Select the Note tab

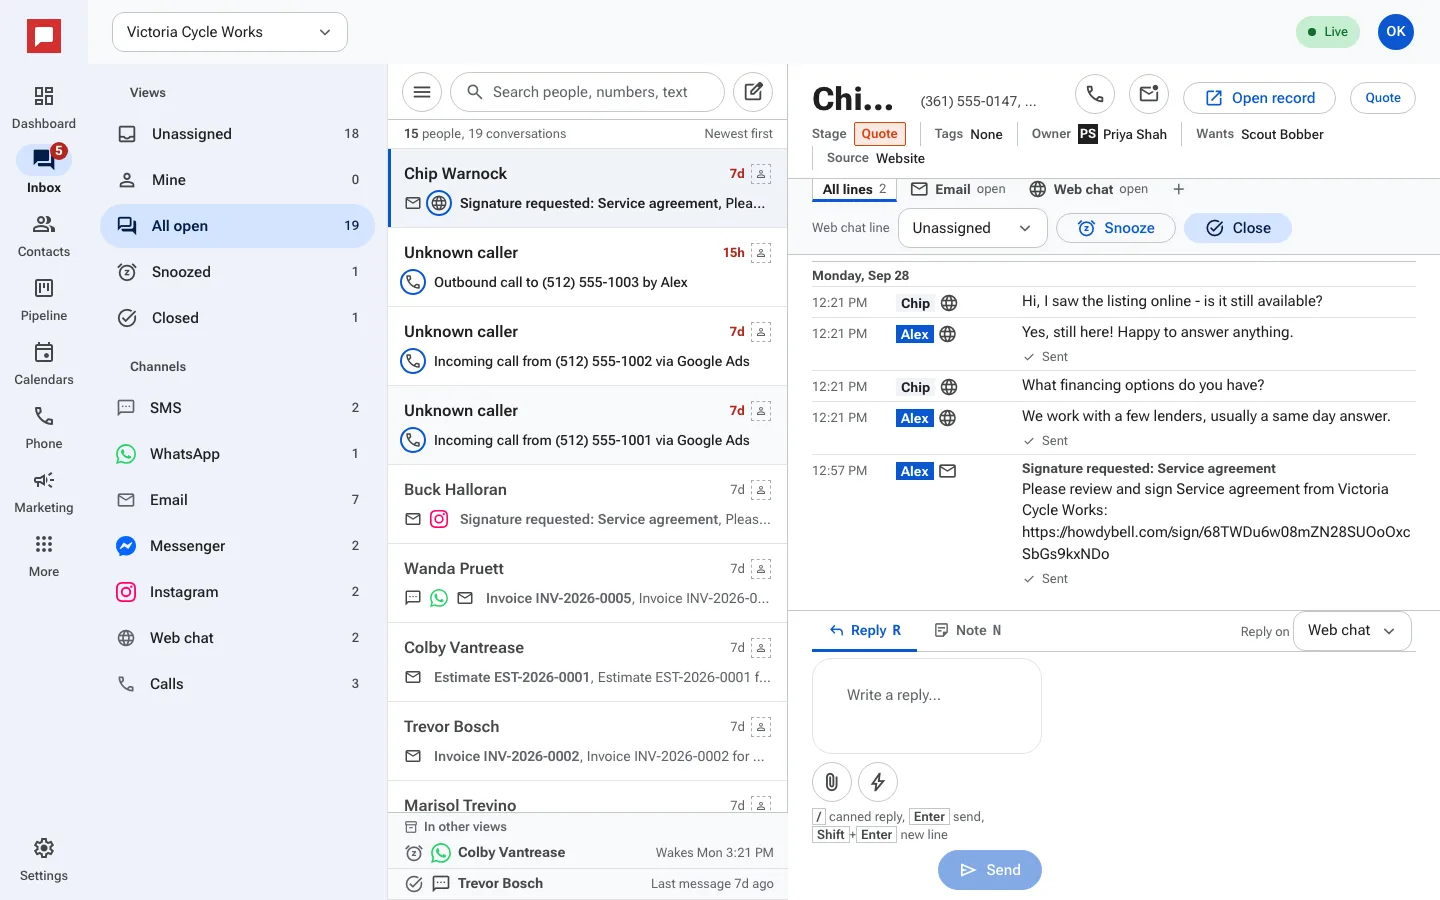[968, 631]
